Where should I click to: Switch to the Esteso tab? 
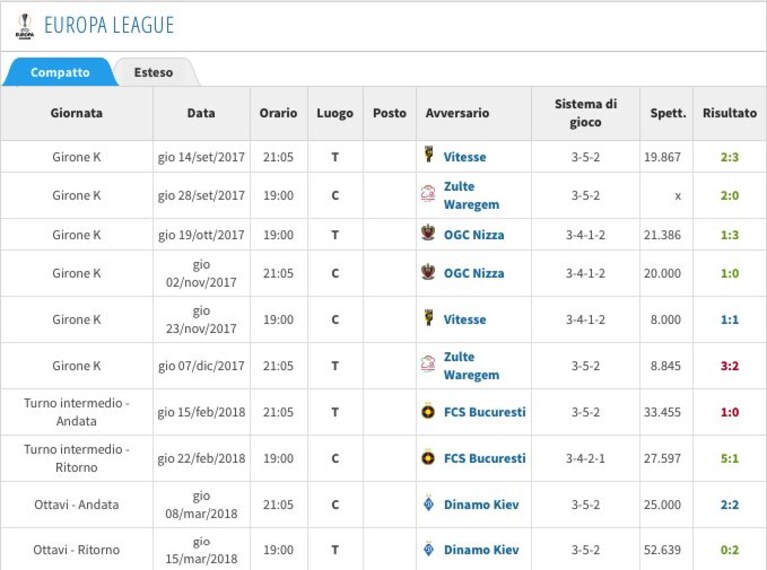tap(154, 72)
